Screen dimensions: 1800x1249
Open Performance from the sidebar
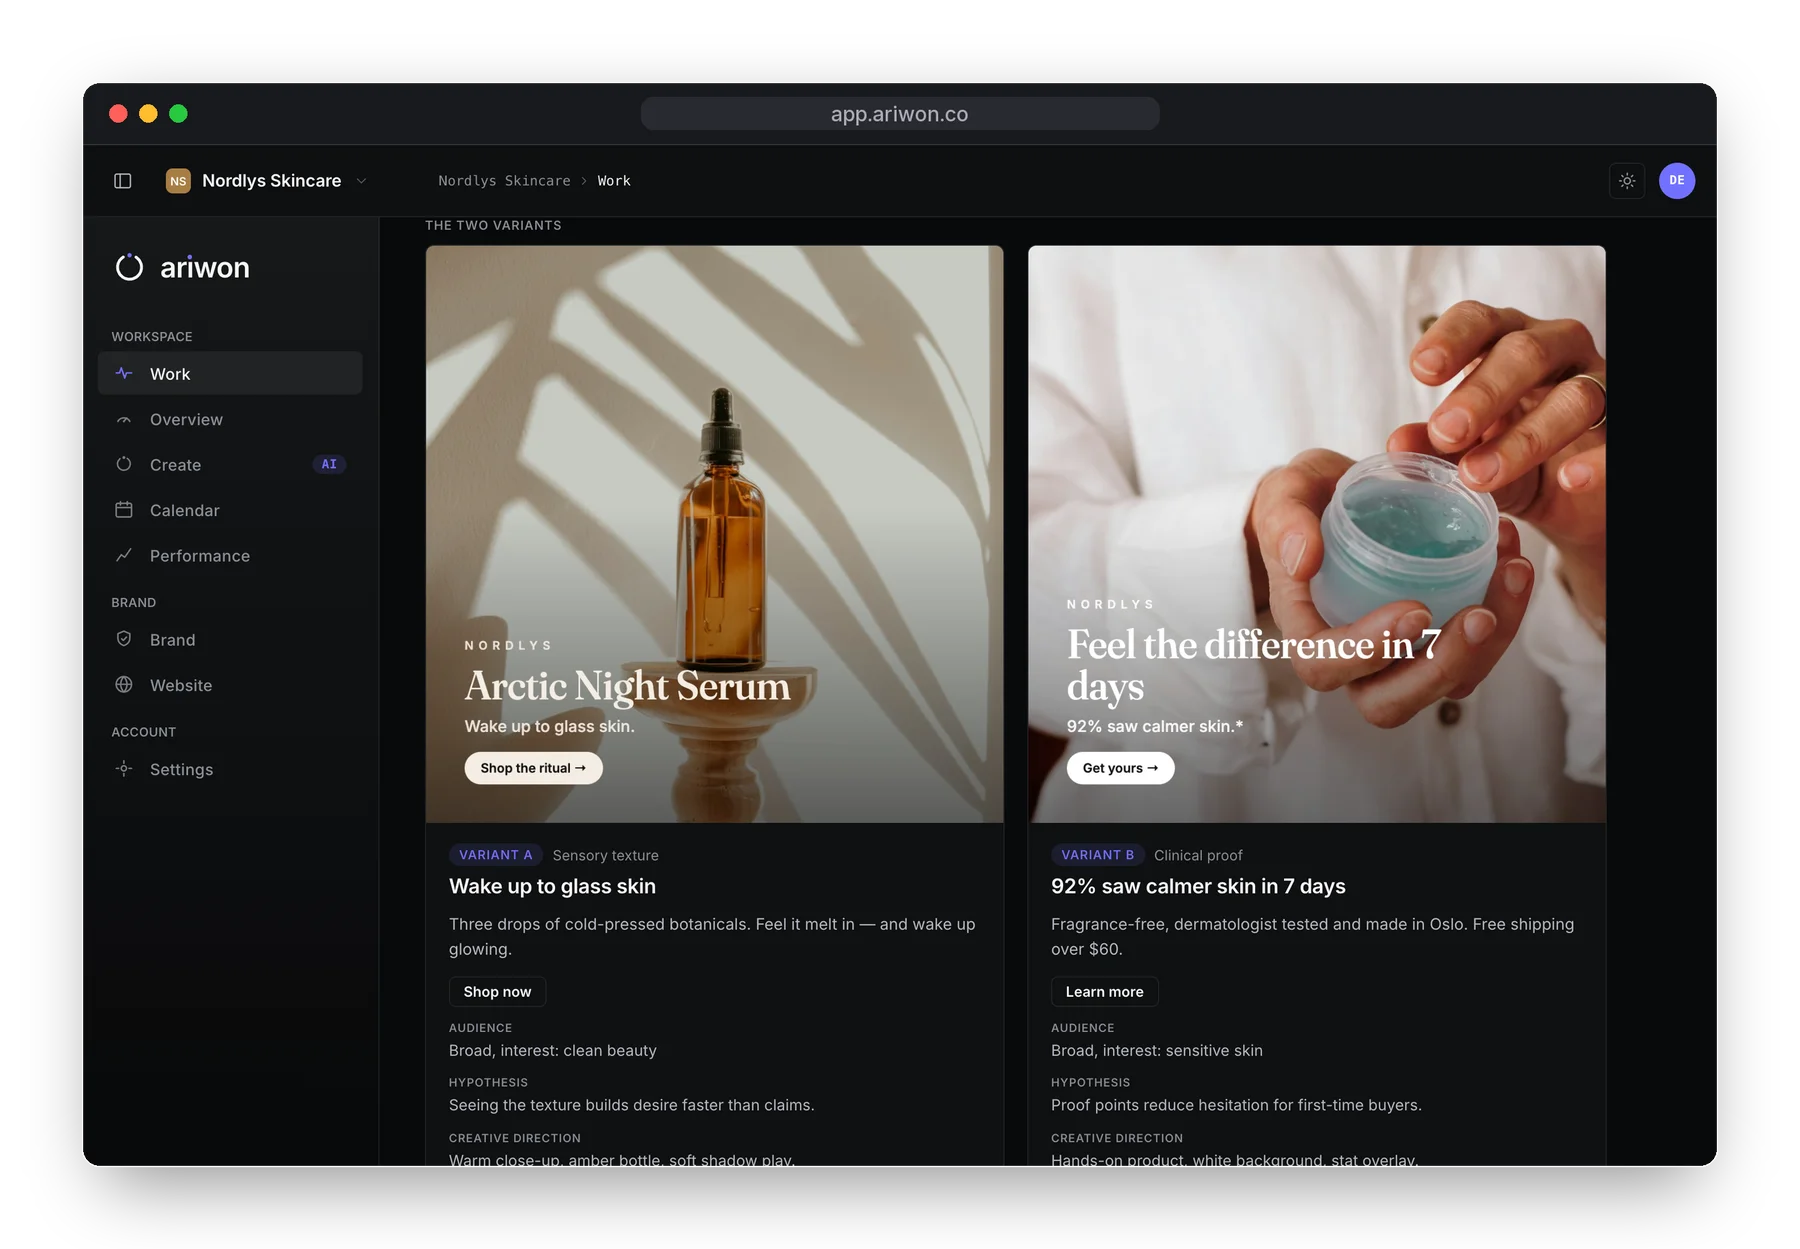tap(230, 556)
